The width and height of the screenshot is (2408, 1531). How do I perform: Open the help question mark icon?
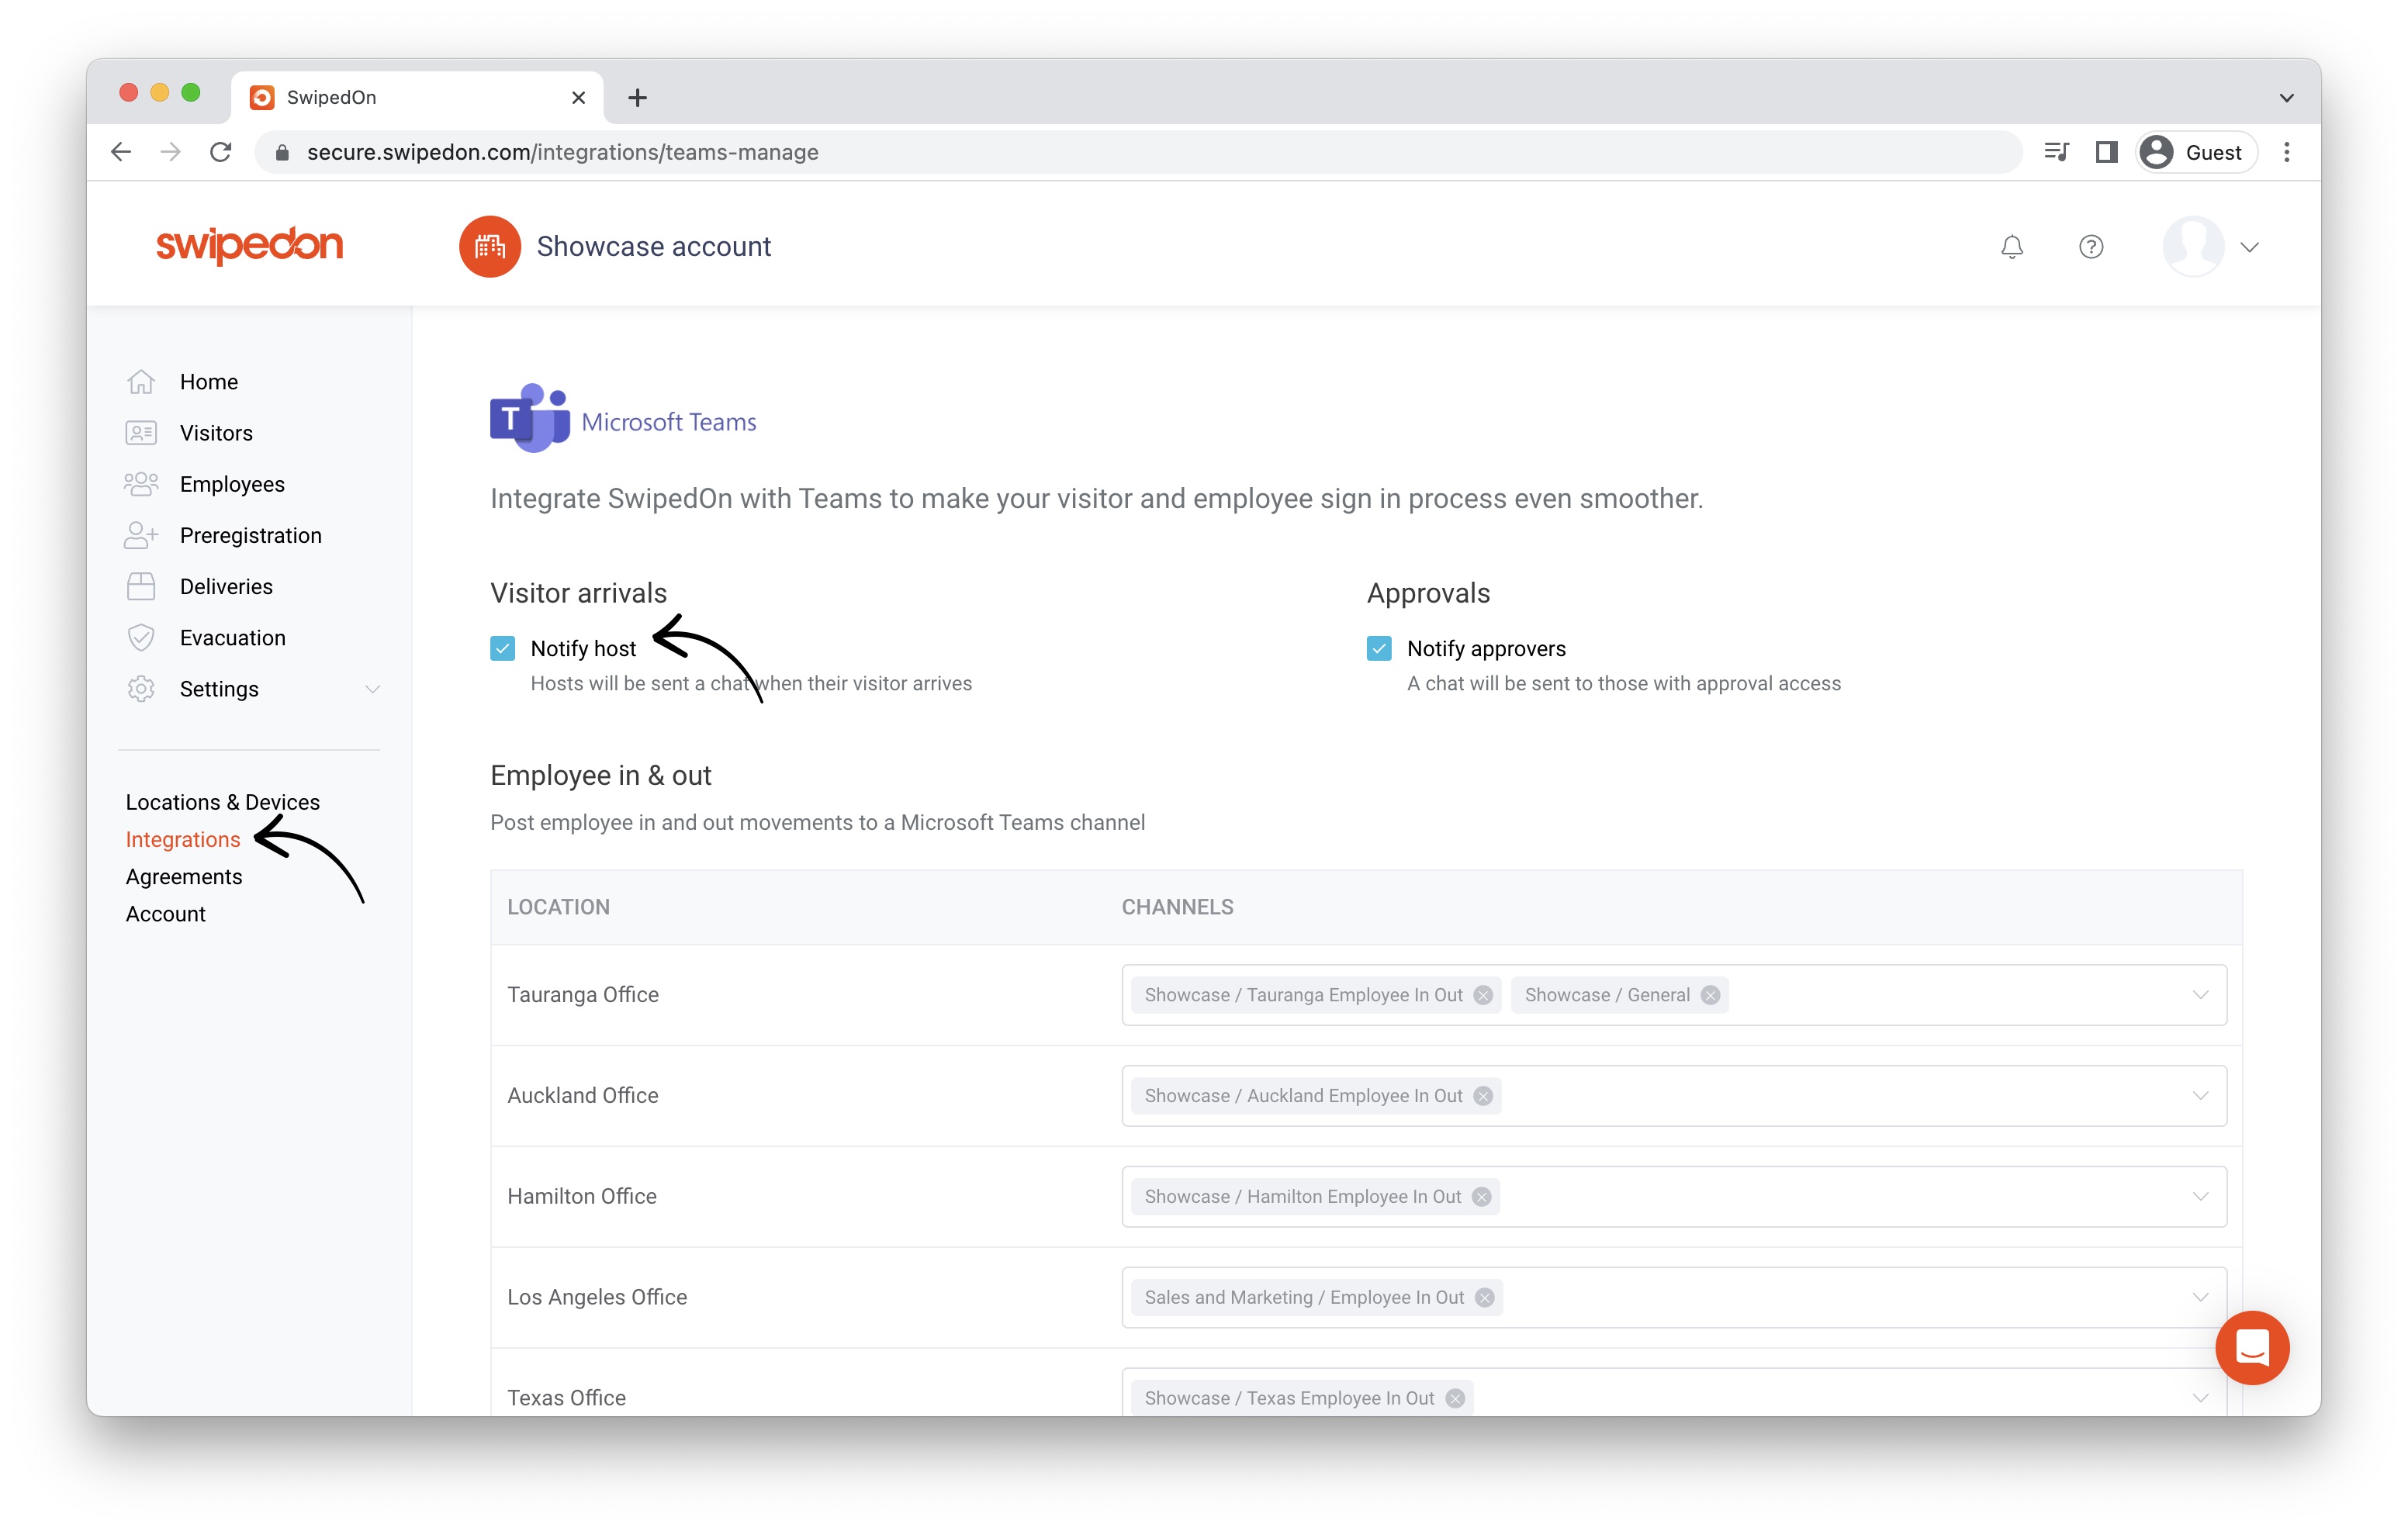[x=2090, y=247]
